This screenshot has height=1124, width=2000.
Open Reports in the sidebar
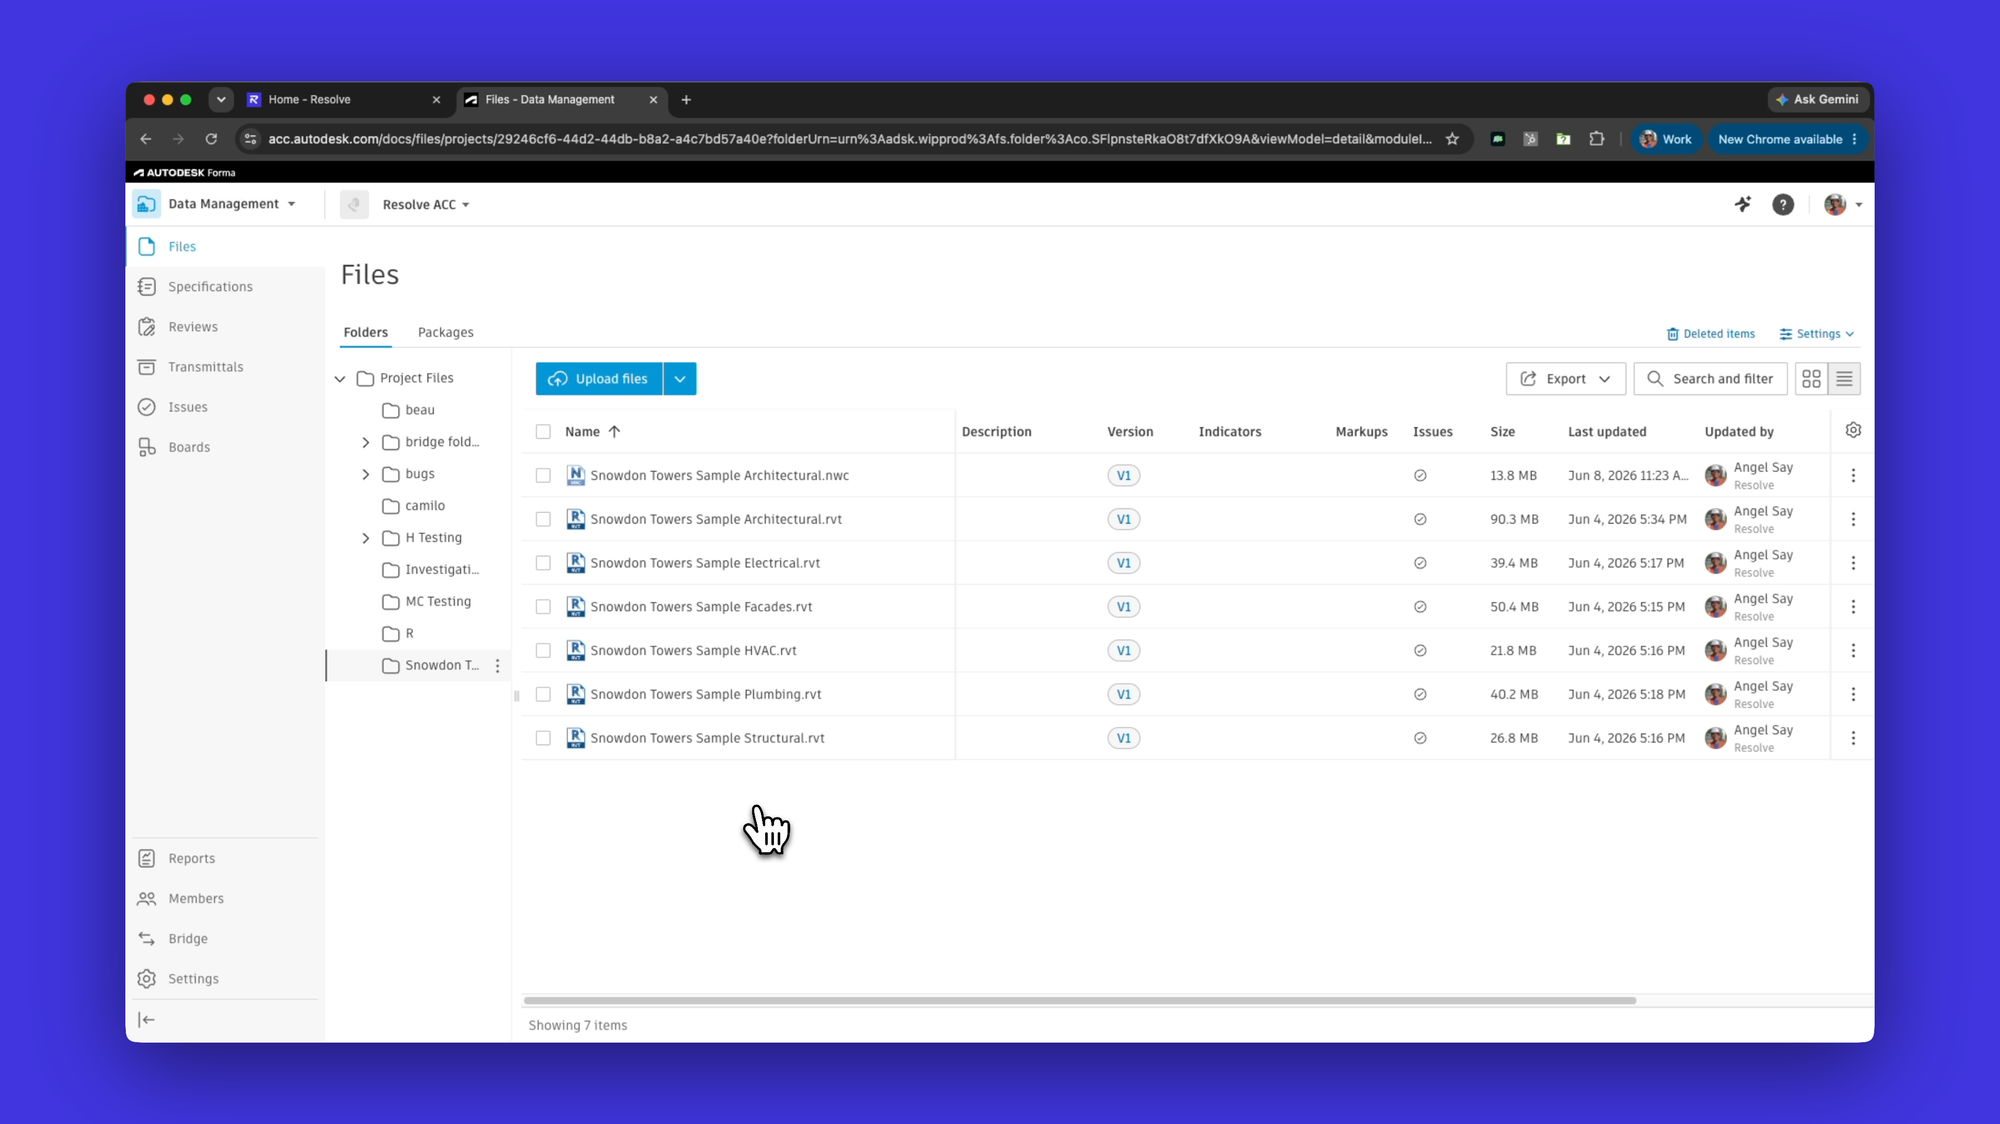click(x=191, y=858)
